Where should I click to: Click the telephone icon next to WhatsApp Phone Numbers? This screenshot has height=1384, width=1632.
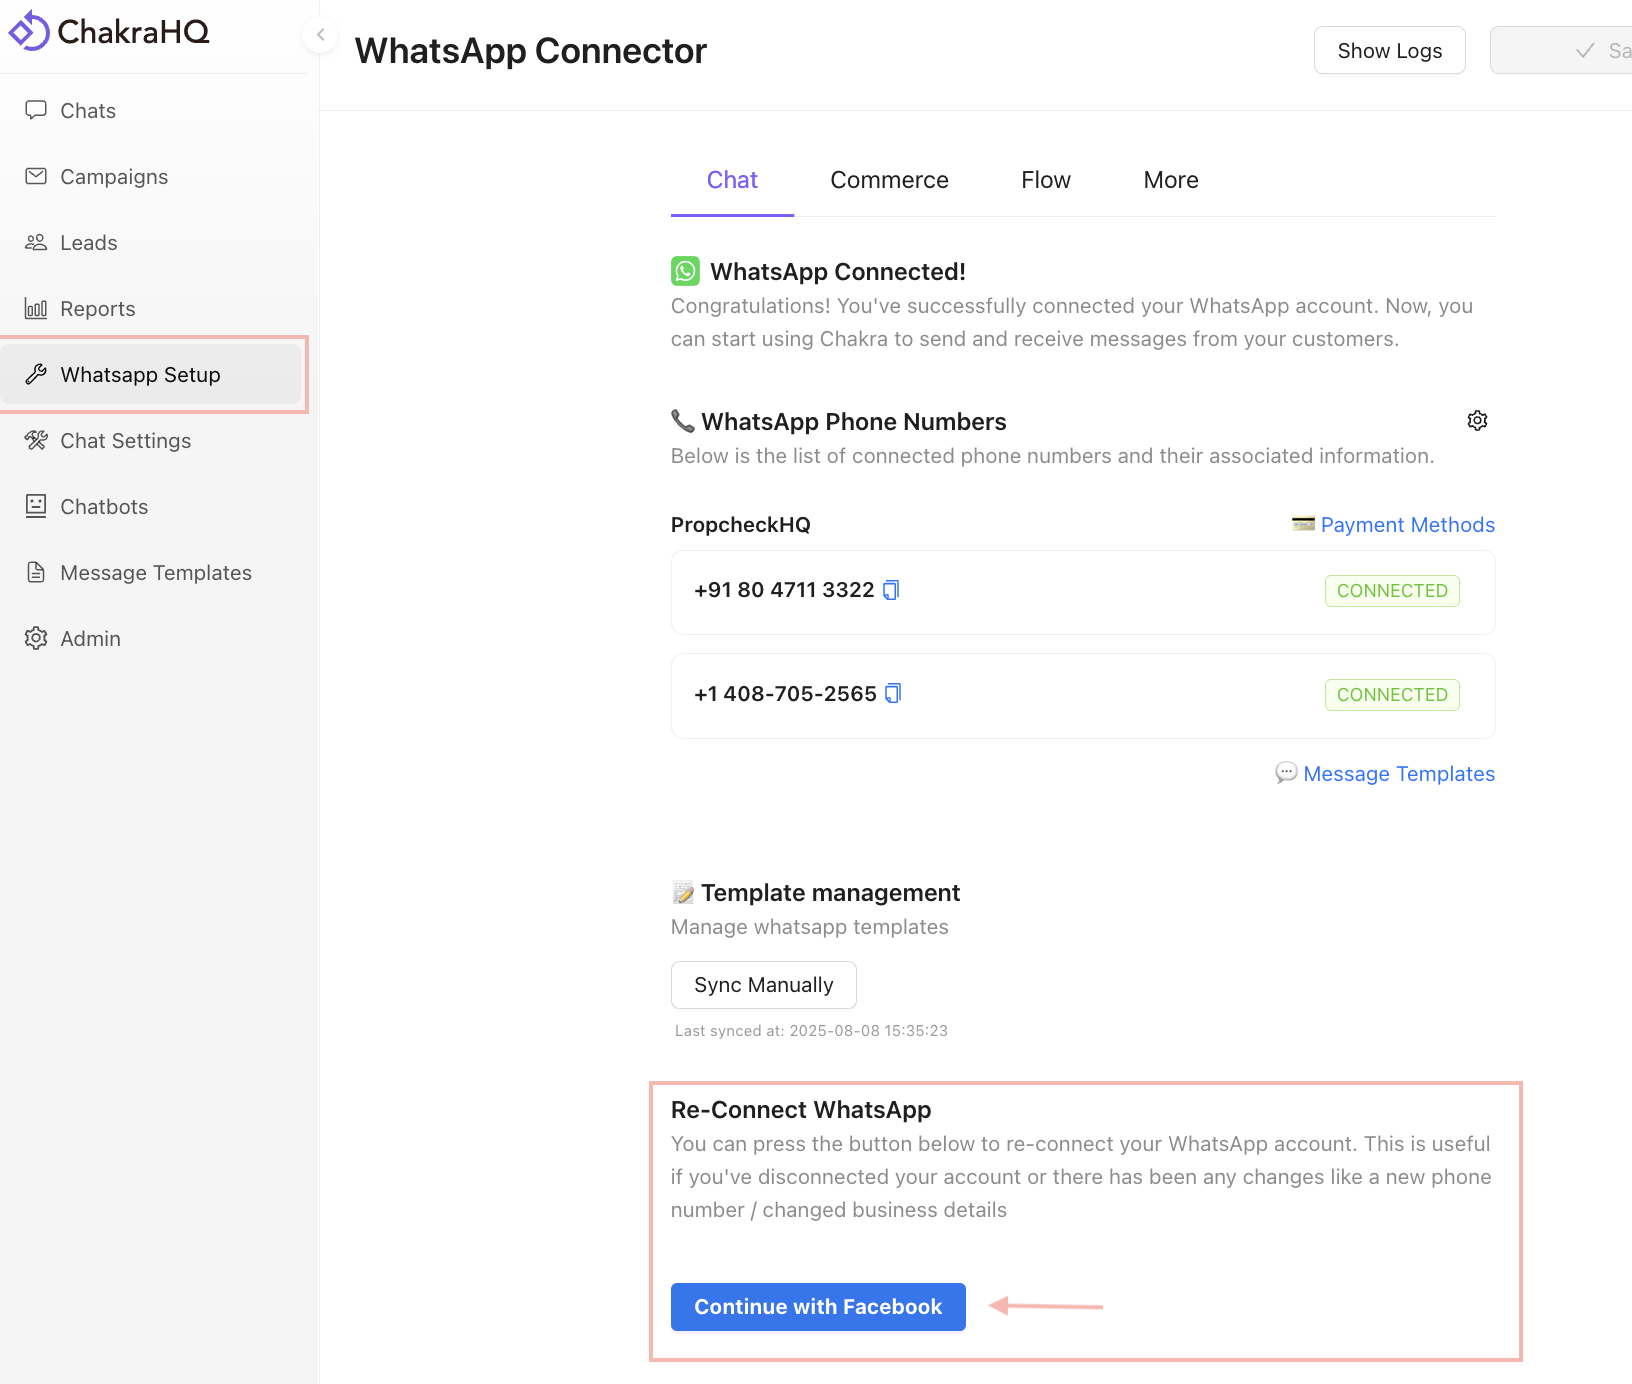pyautogui.click(x=683, y=421)
